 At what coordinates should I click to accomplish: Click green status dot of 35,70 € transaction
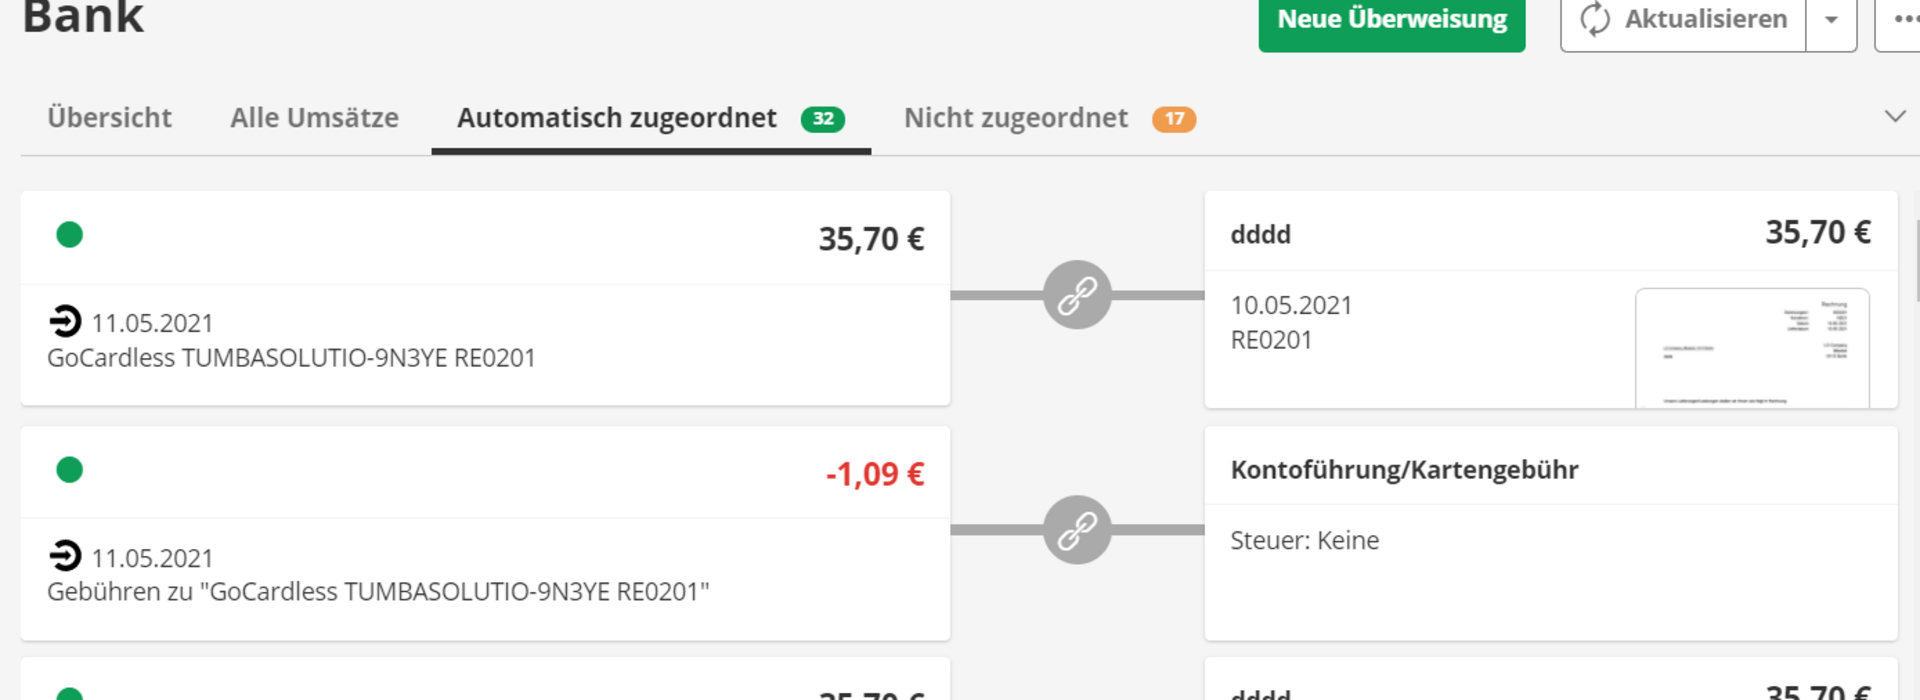tap(69, 235)
